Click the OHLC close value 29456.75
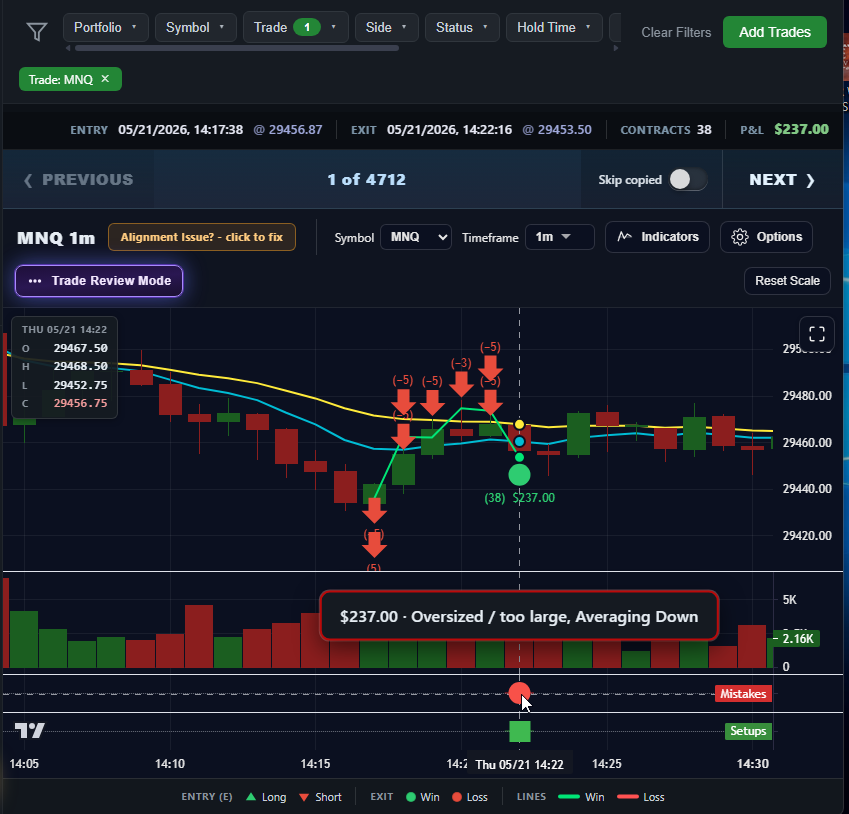The width and height of the screenshot is (849, 814). [x=81, y=403]
